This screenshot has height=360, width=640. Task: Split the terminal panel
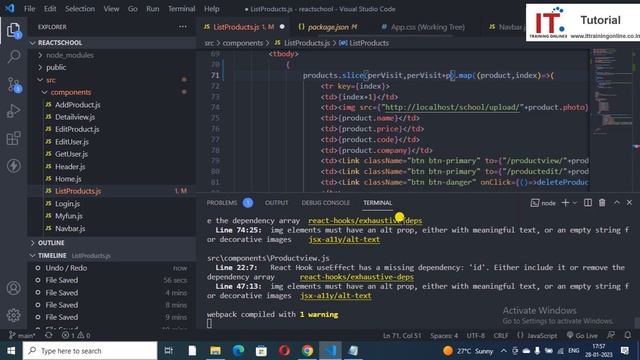(x=588, y=202)
